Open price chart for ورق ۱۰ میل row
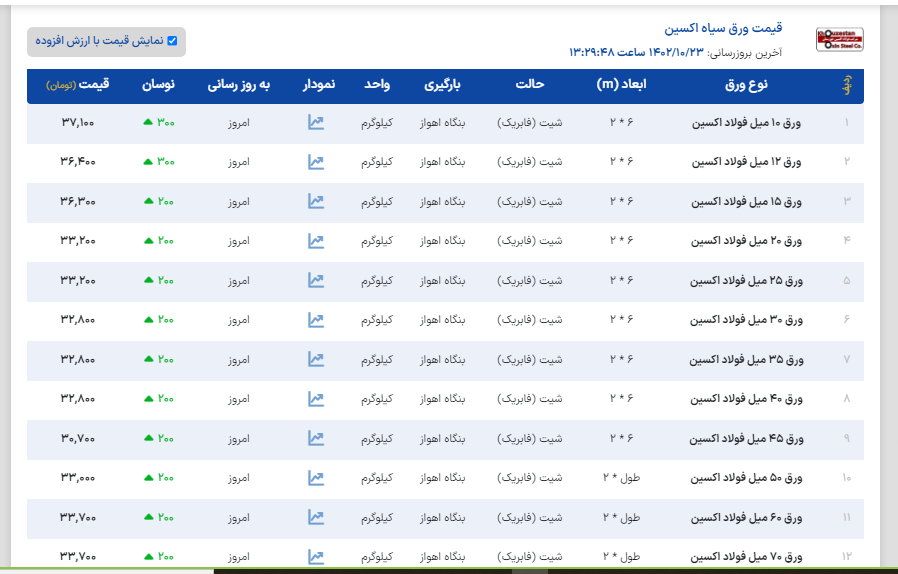This screenshot has width=898, height=574. tap(316, 123)
